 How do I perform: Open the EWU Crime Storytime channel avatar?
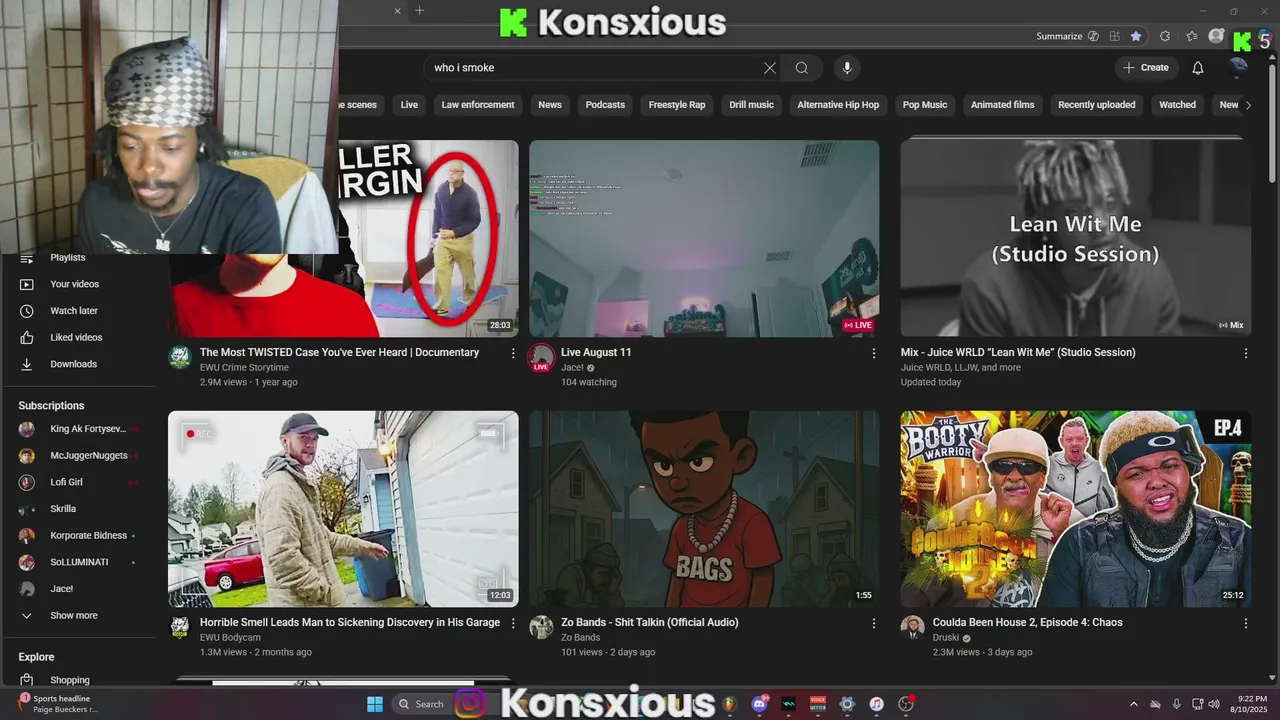(180, 357)
